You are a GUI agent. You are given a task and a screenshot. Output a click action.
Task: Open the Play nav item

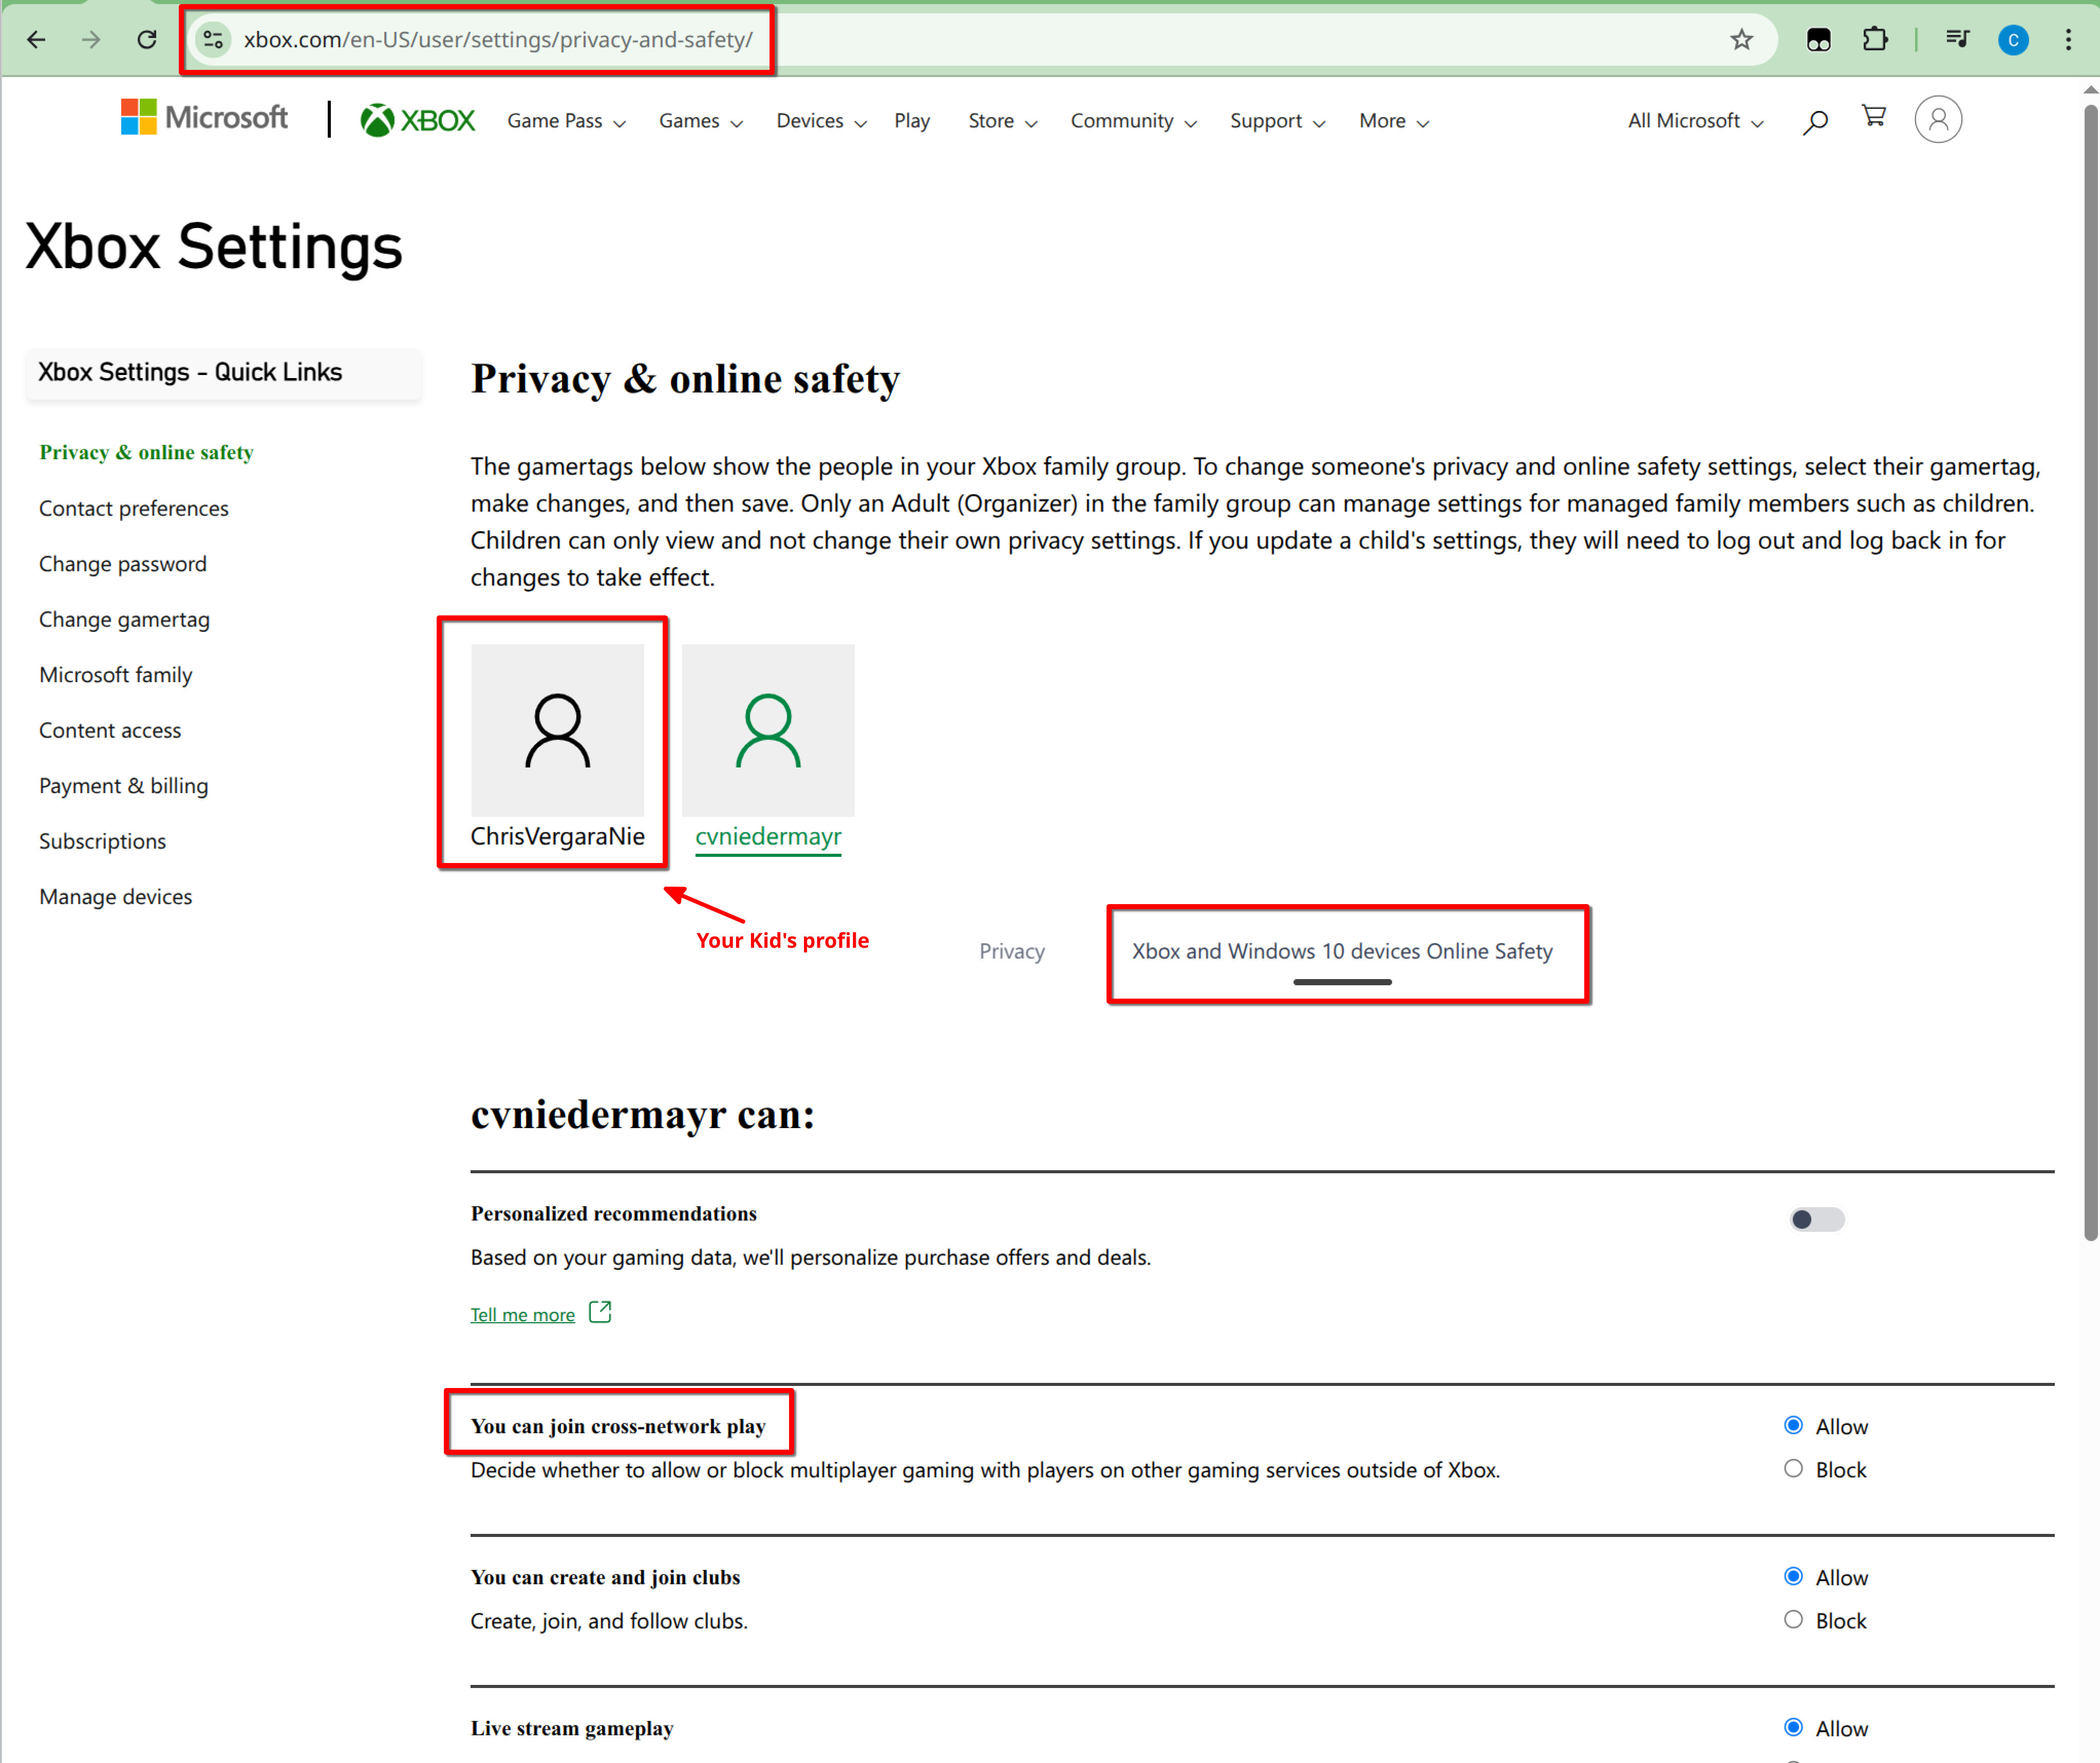(912, 121)
